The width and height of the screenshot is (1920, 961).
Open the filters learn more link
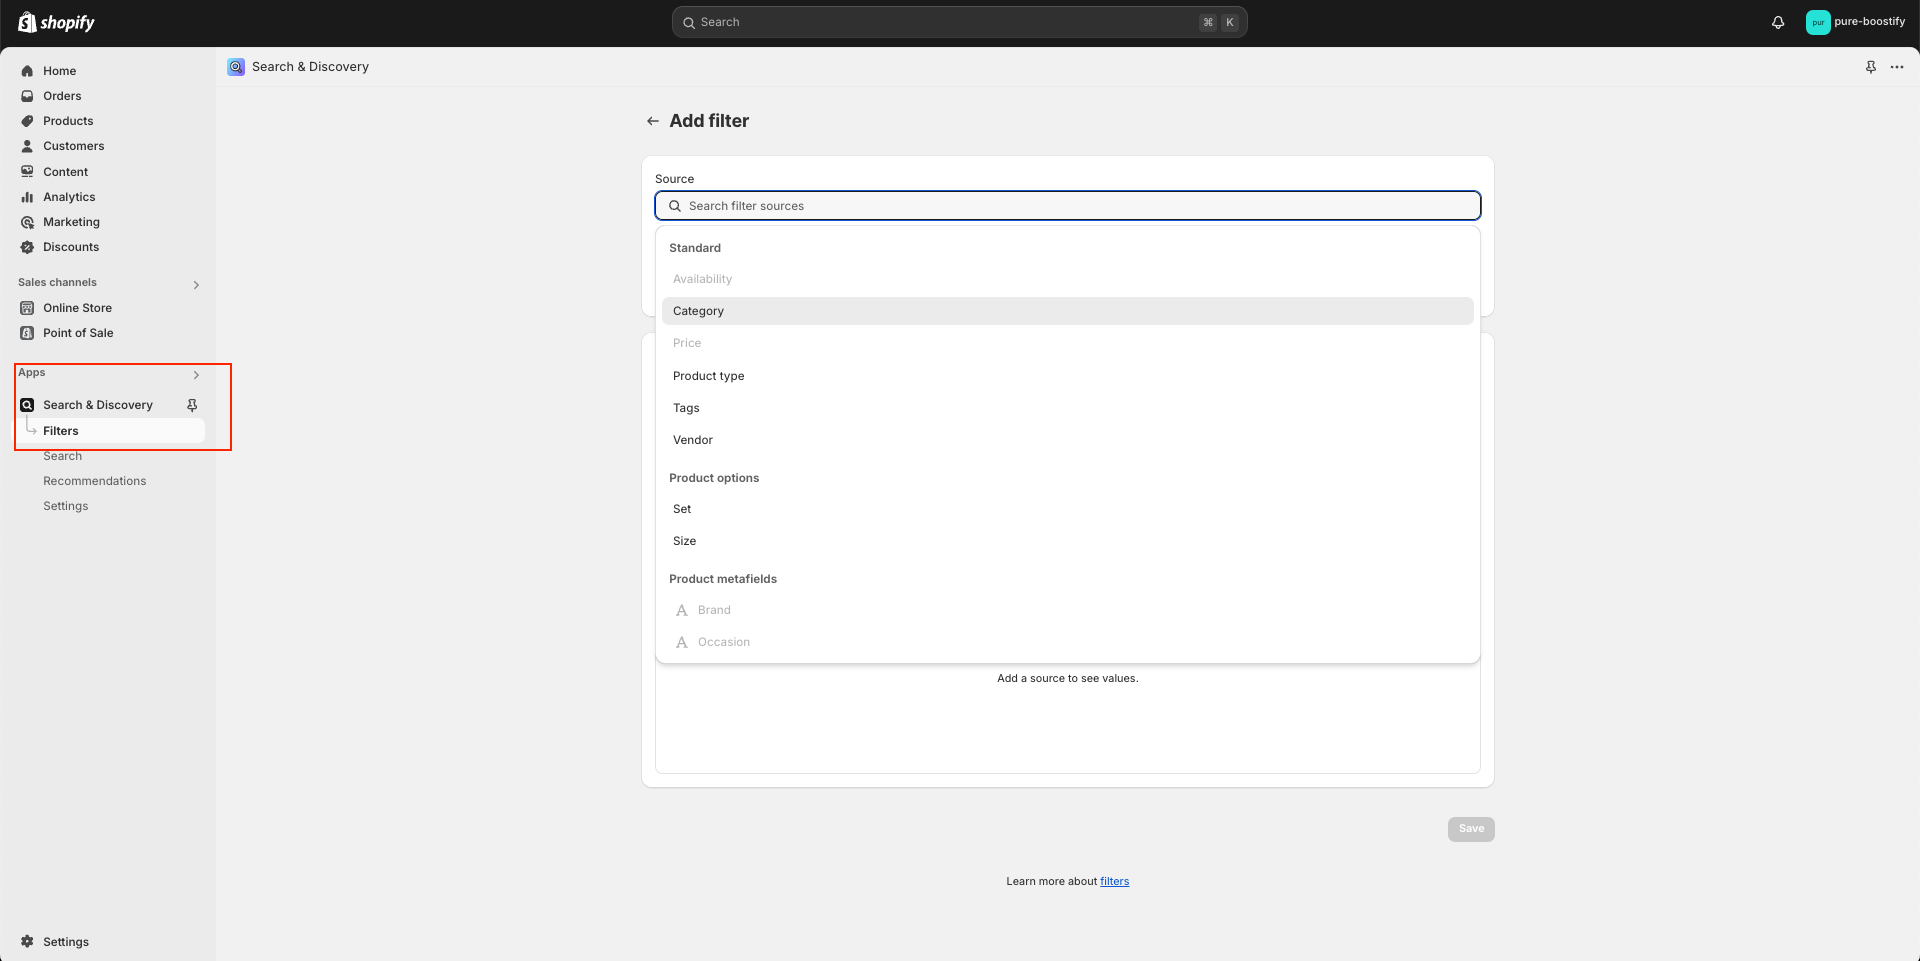[x=1114, y=881]
